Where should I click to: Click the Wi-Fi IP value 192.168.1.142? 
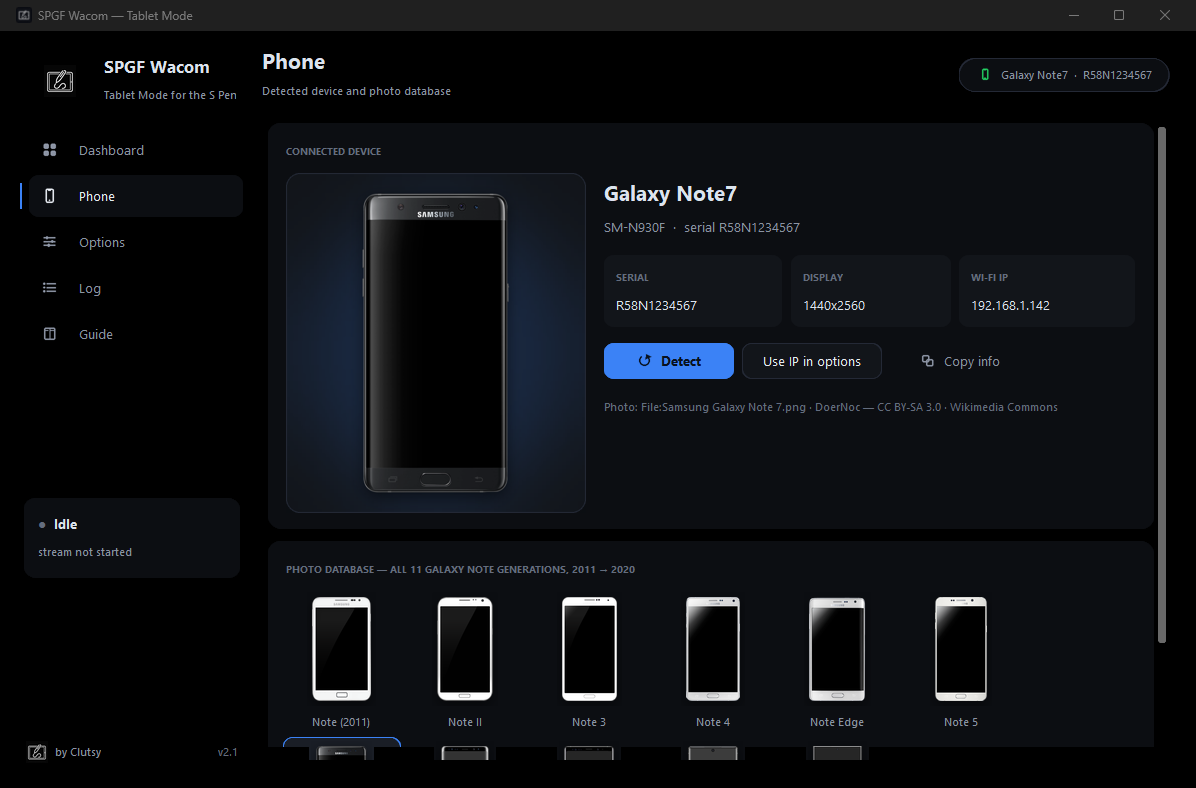(1010, 305)
